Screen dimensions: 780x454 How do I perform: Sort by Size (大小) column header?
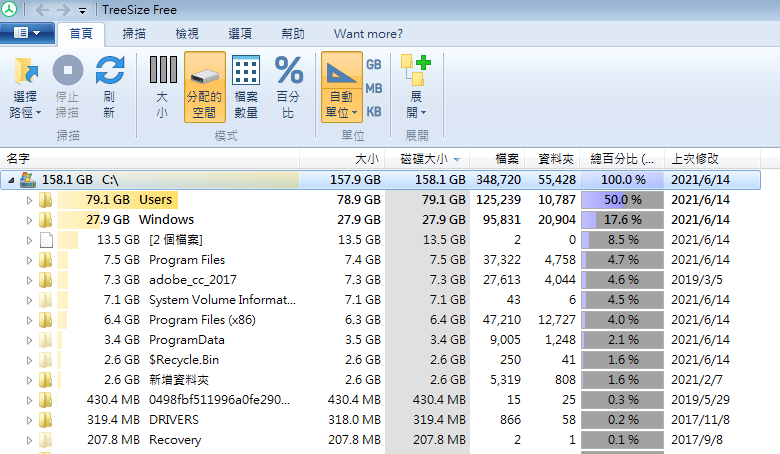click(x=342, y=159)
